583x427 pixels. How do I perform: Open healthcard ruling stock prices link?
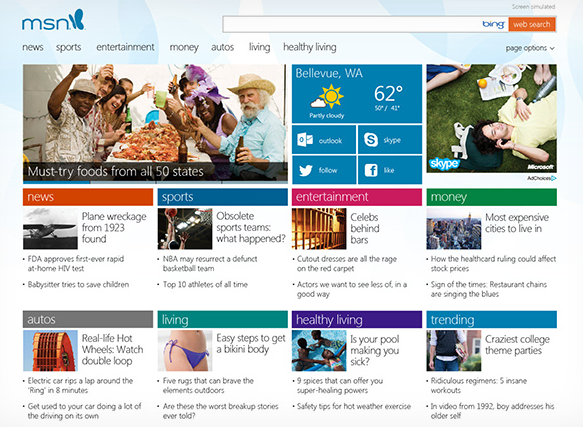493,264
